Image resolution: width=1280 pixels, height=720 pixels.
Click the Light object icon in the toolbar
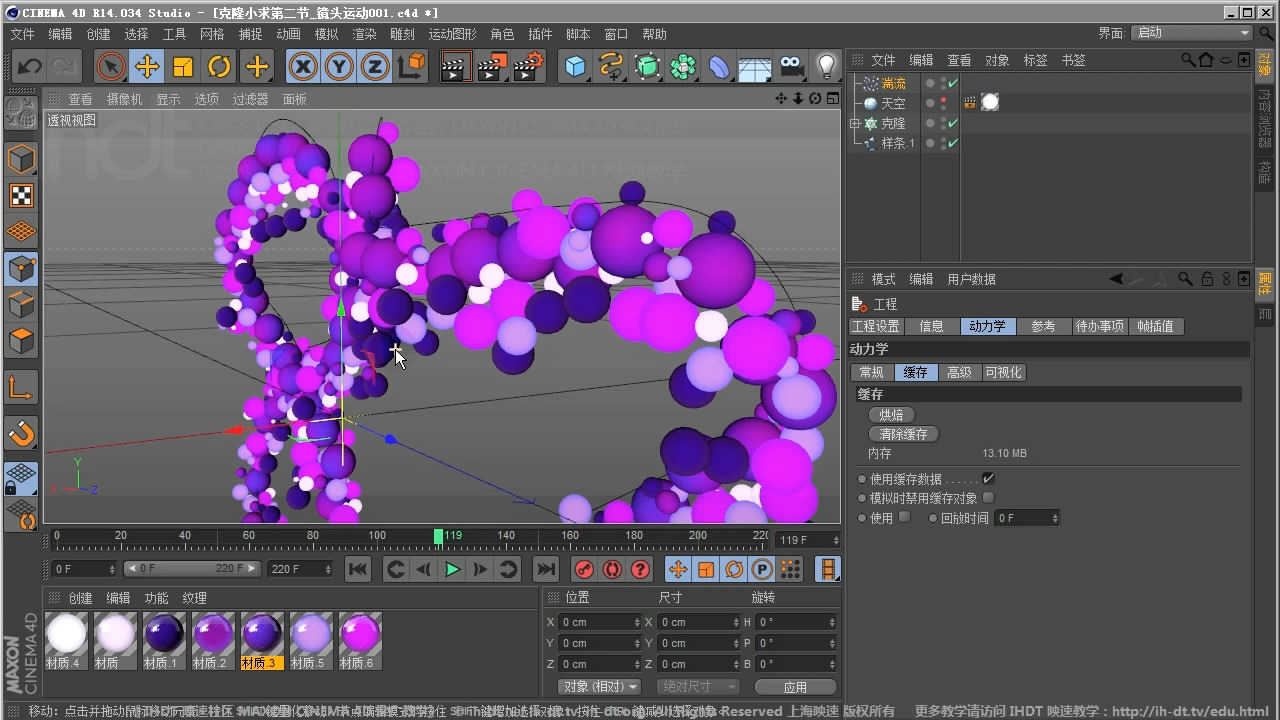pos(826,66)
